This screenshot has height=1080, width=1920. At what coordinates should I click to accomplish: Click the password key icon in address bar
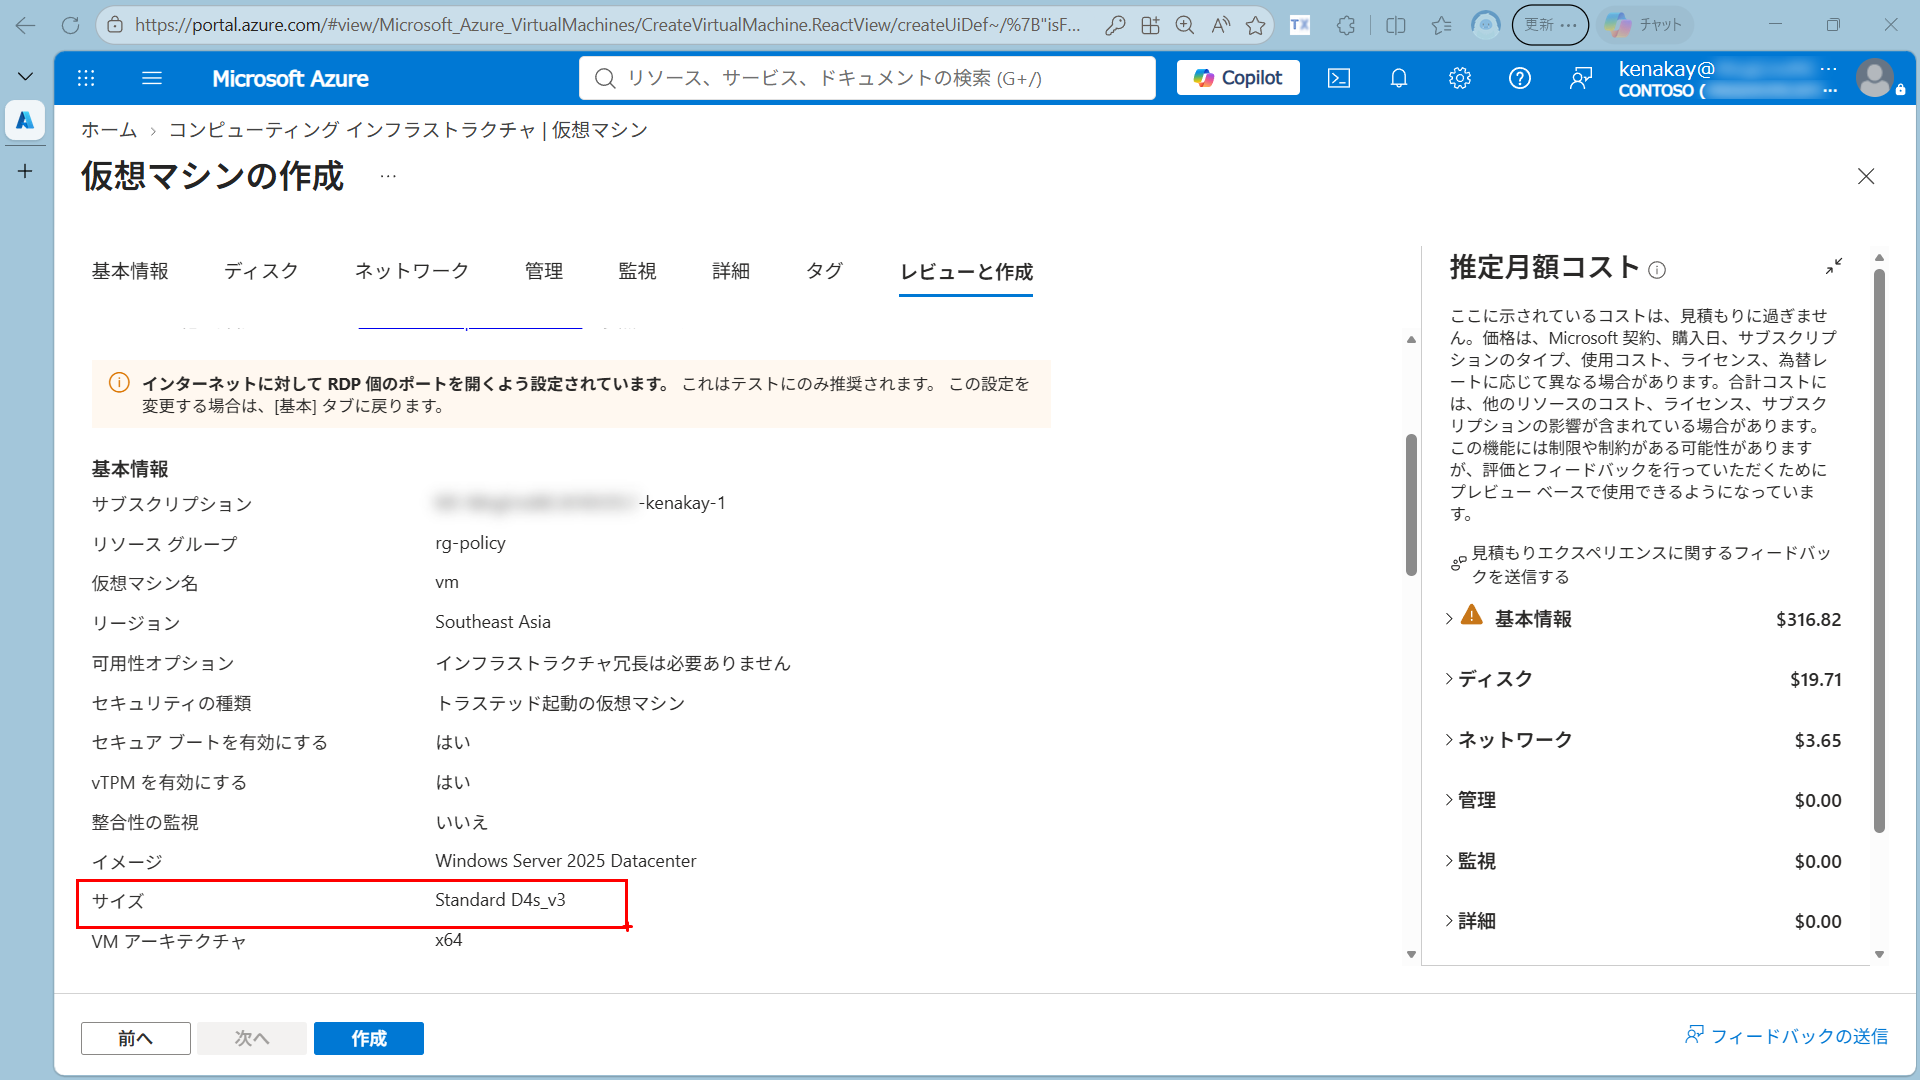click(1115, 25)
